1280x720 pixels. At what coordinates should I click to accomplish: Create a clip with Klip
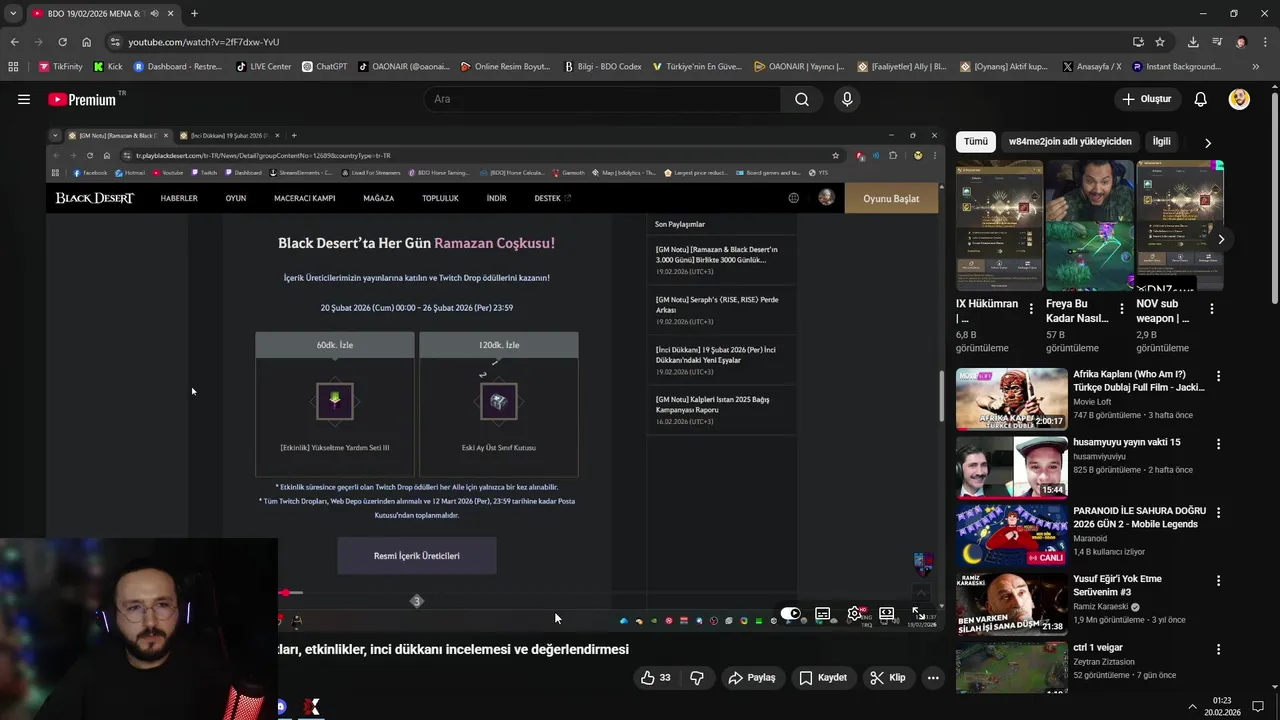tap(888, 678)
